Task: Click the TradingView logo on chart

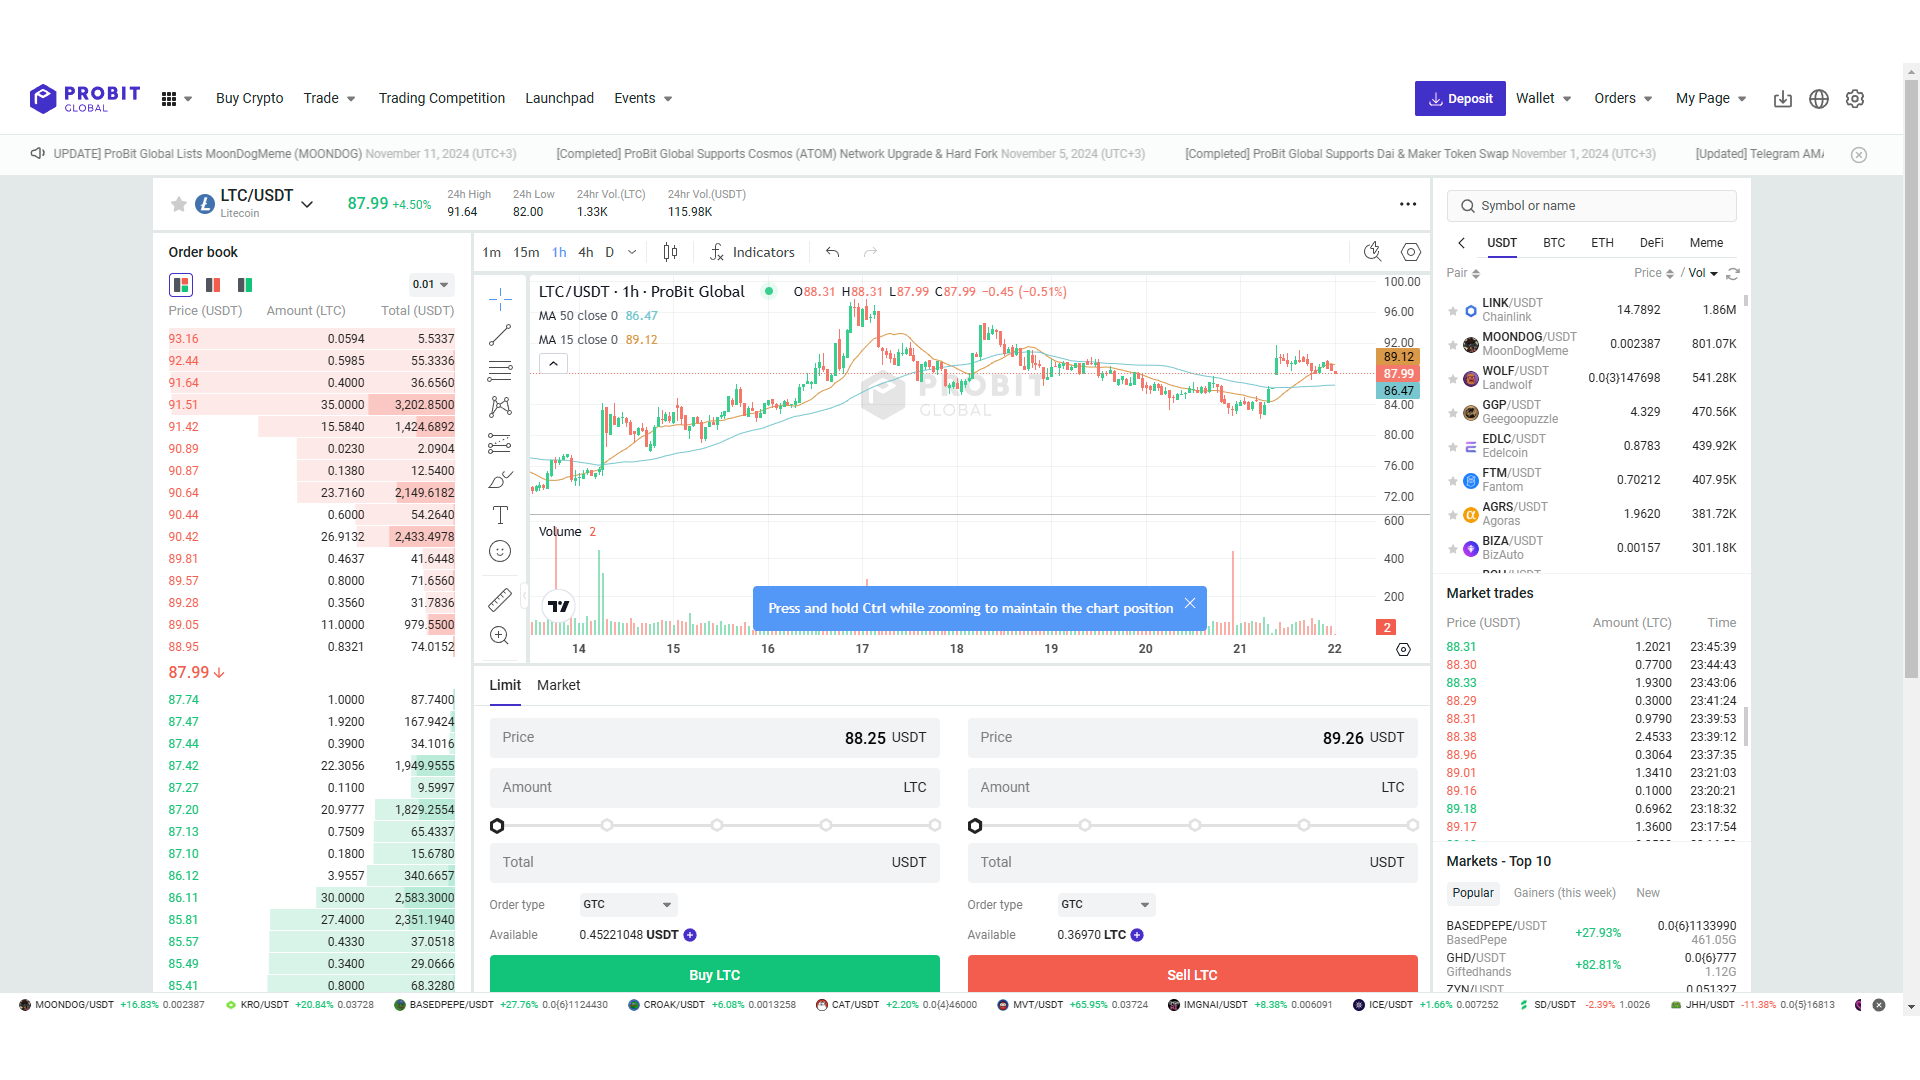Action: tap(559, 606)
